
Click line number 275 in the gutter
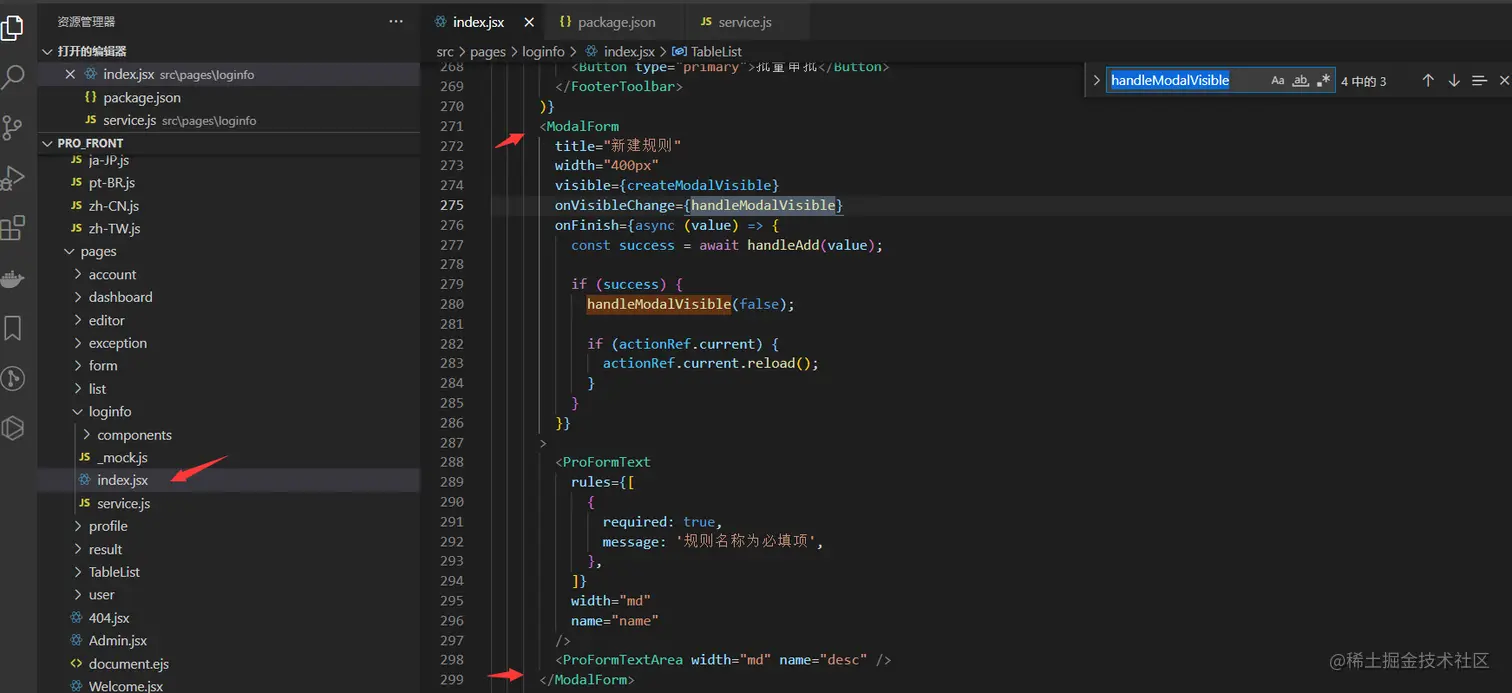(452, 205)
